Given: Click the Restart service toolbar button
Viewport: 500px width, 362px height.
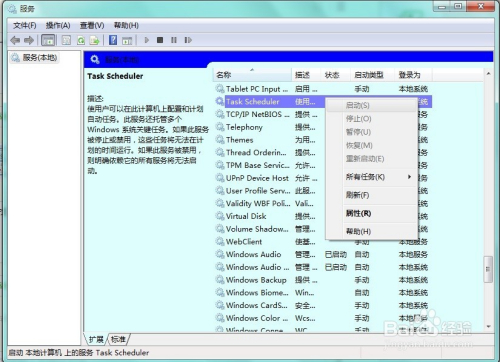Looking at the screenshot, I should tap(188, 40).
